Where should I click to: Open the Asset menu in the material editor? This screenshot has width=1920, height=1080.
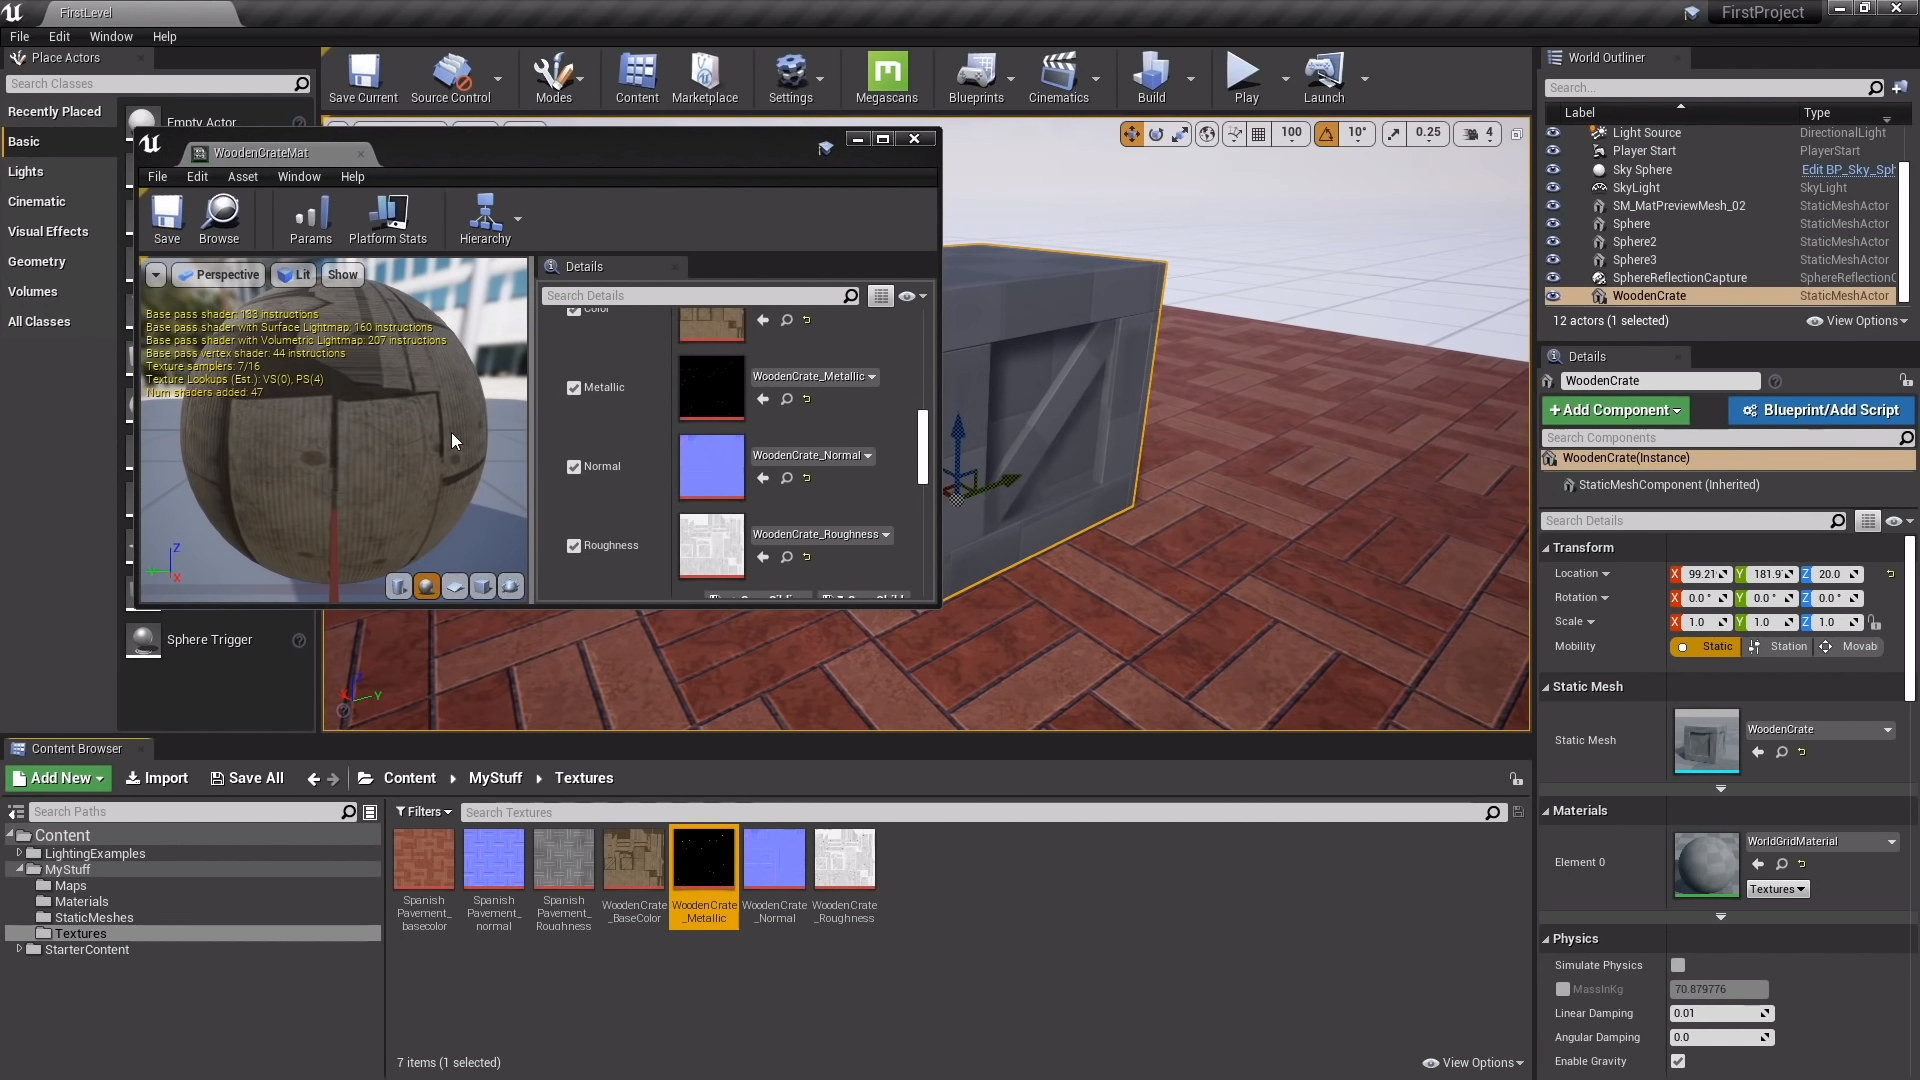point(242,177)
